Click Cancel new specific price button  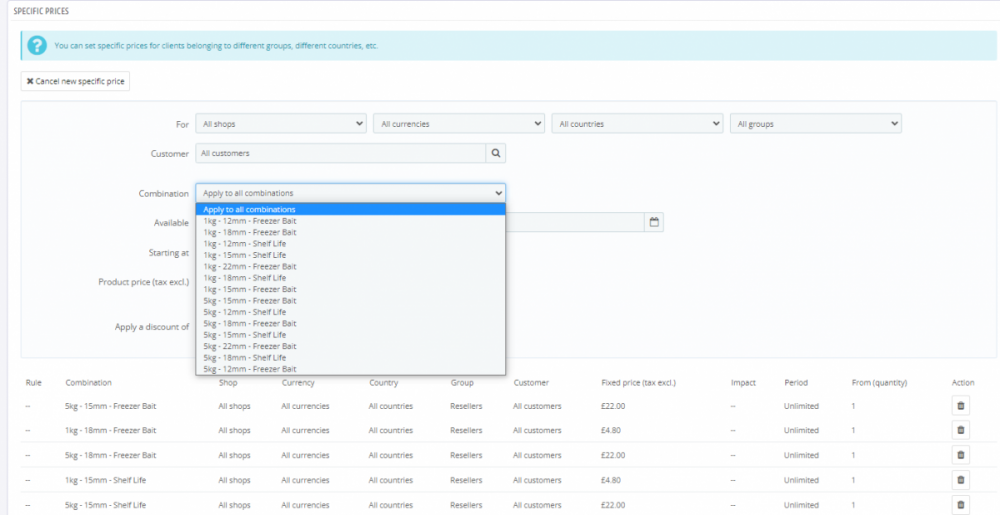coord(75,81)
